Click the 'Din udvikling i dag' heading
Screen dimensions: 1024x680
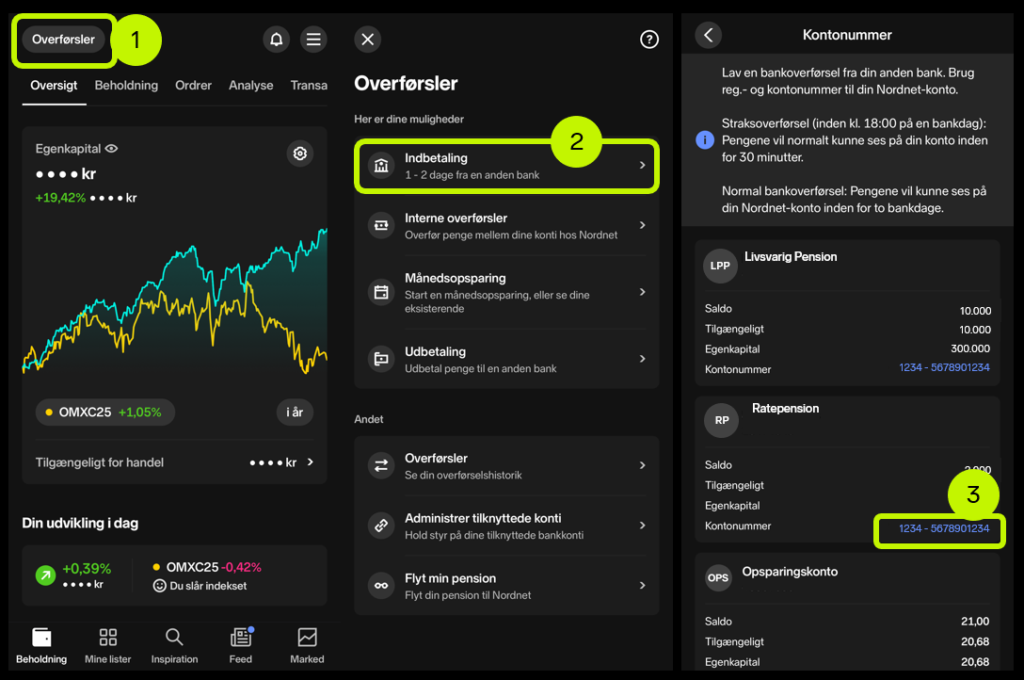point(80,523)
